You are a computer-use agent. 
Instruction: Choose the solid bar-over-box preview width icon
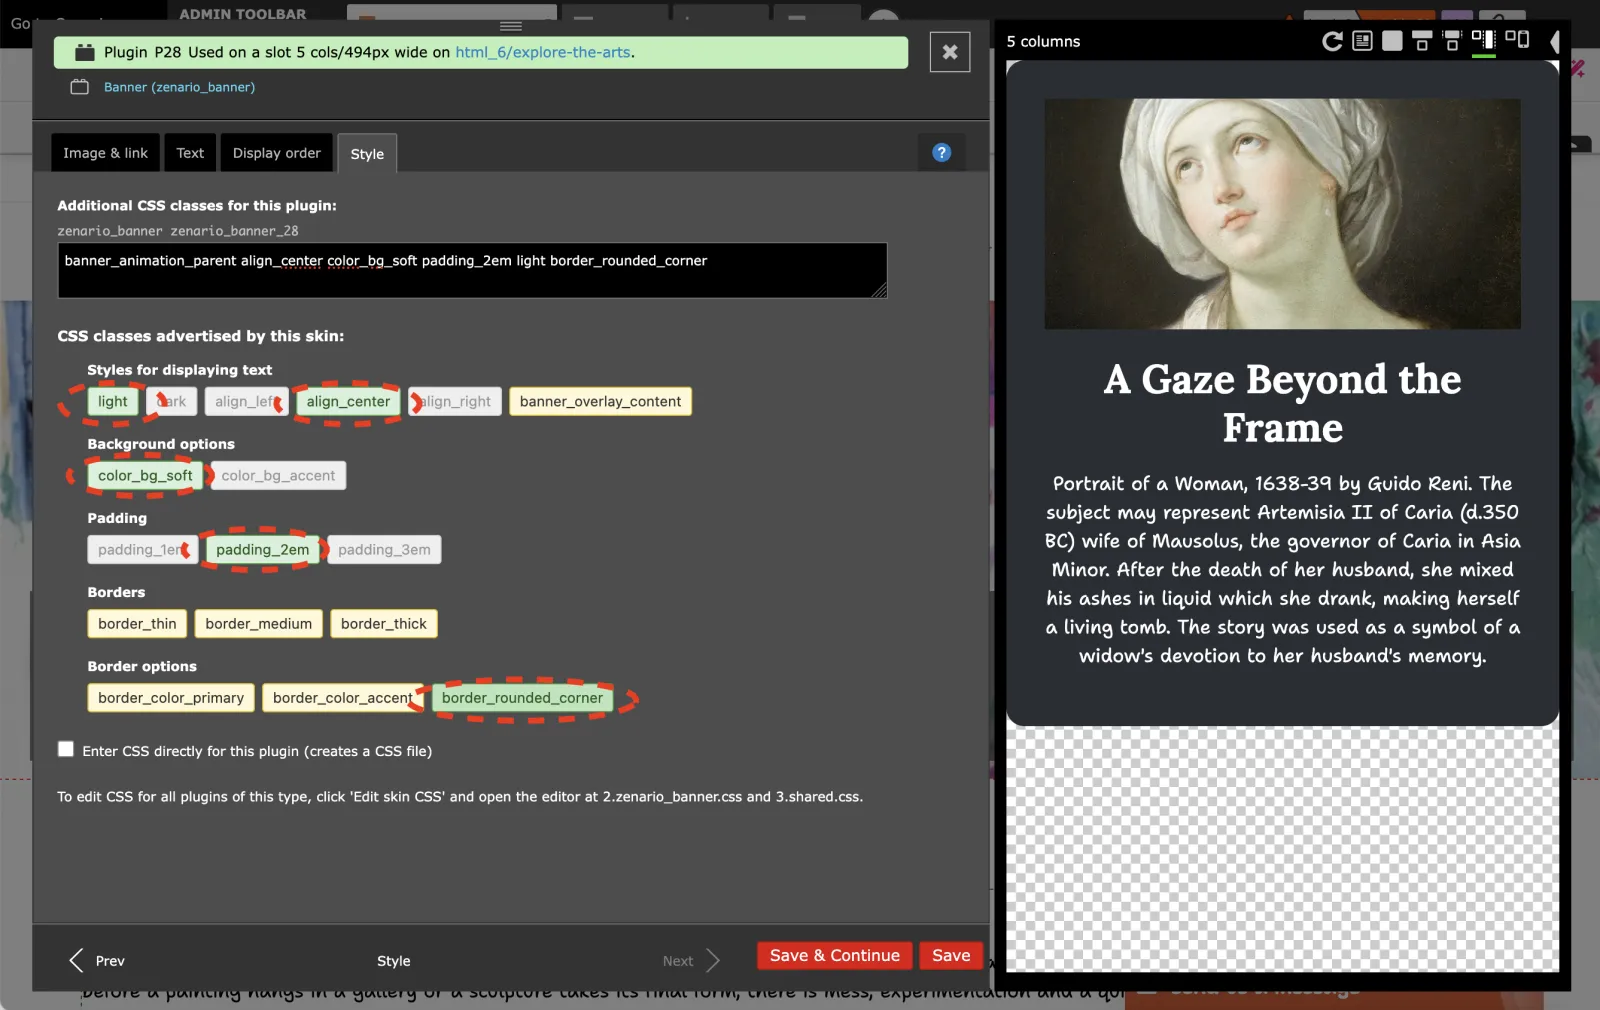point(1422,41)
